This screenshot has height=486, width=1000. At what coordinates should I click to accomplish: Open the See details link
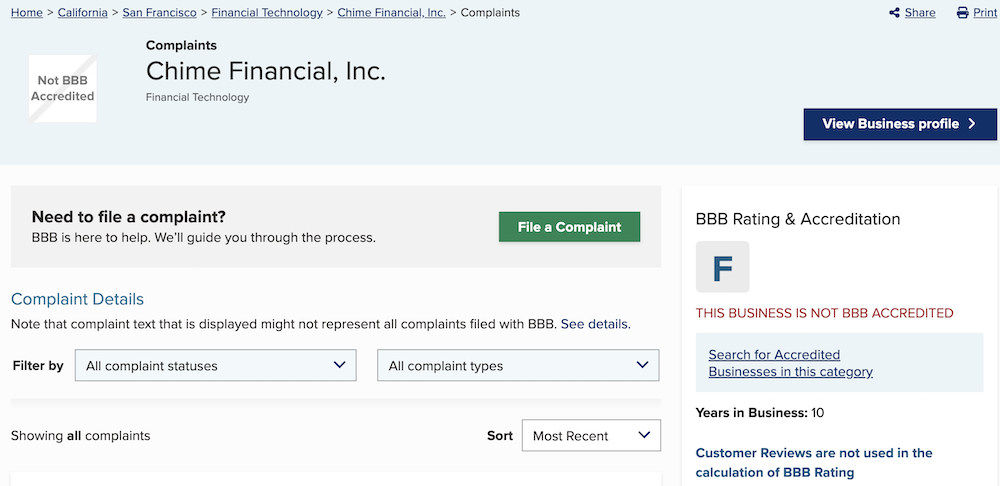(596, 324)
